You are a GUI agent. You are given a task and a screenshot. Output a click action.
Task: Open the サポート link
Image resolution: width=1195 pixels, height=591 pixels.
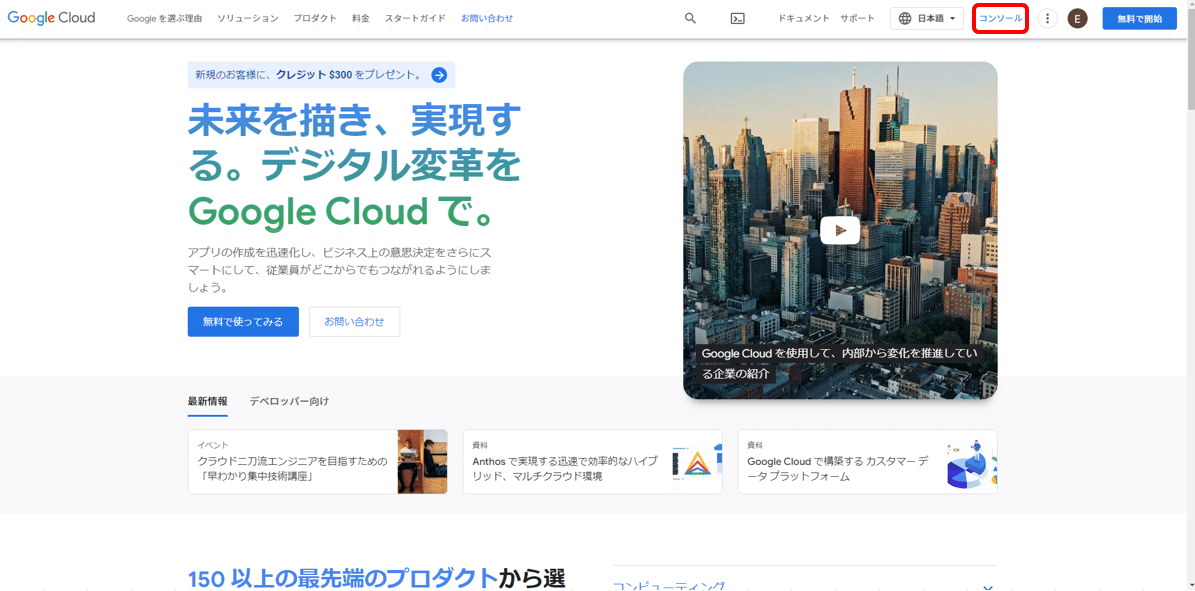pyautogui.click(x=858, y=18)
